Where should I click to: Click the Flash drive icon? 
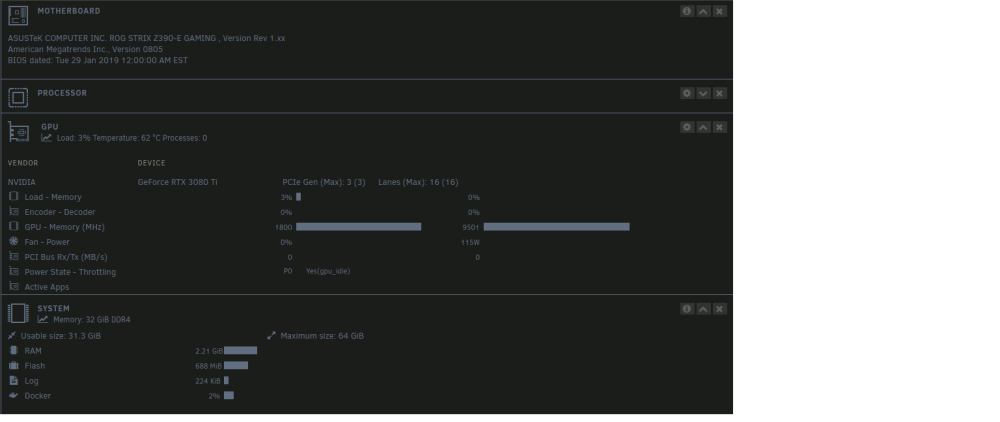tap(13, 365)
